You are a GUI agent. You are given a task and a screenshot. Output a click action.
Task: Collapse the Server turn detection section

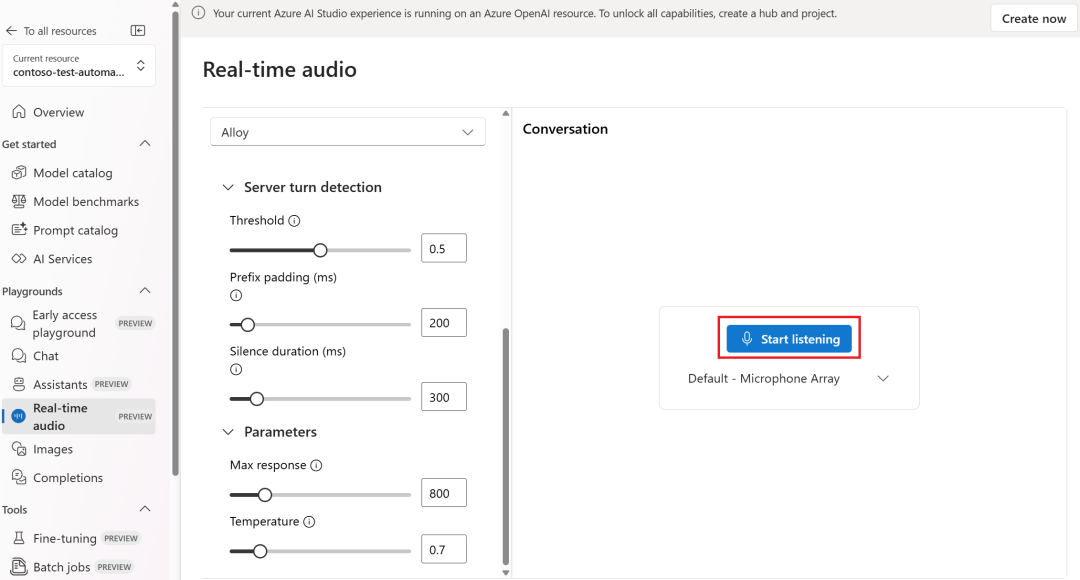(x=228, y=187)
